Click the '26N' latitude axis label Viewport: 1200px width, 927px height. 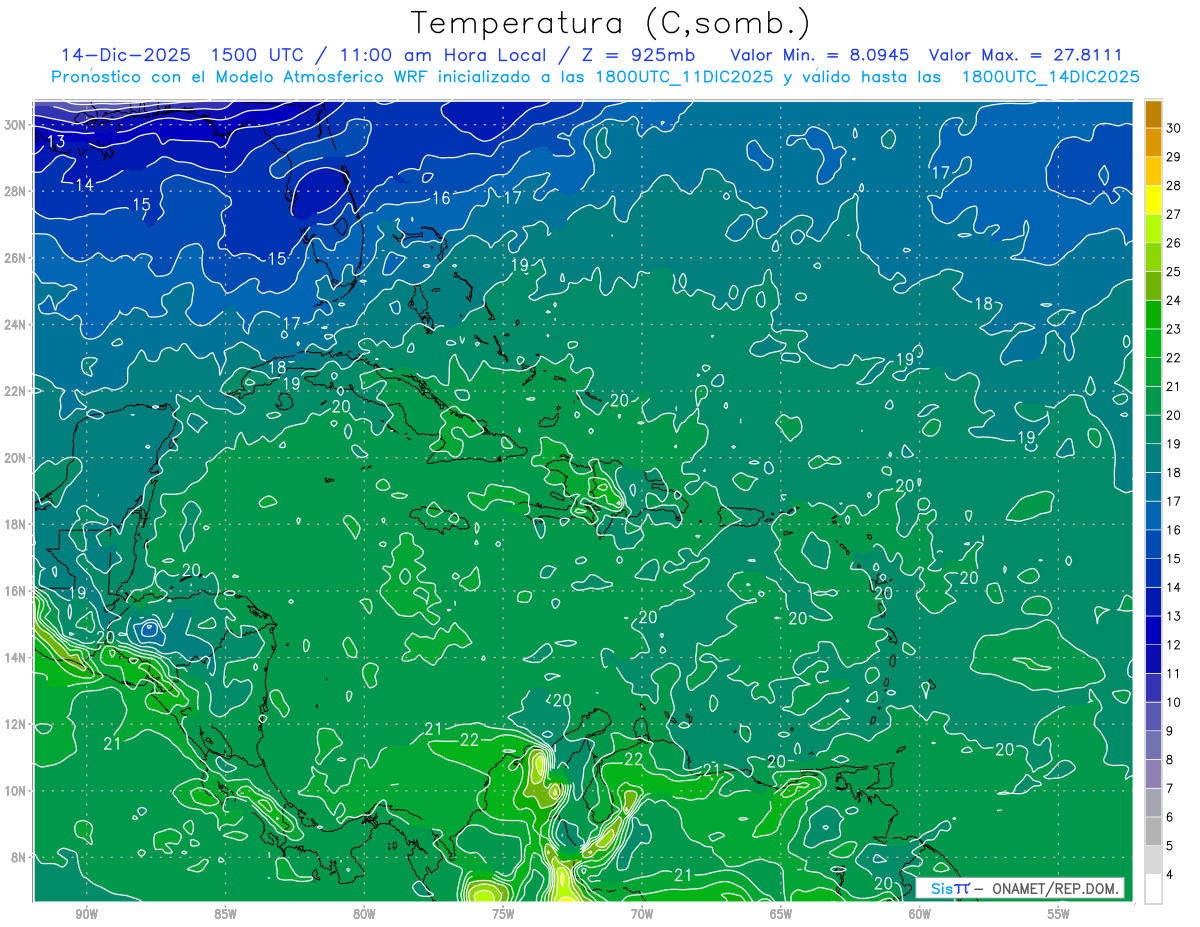coord(15,258)
